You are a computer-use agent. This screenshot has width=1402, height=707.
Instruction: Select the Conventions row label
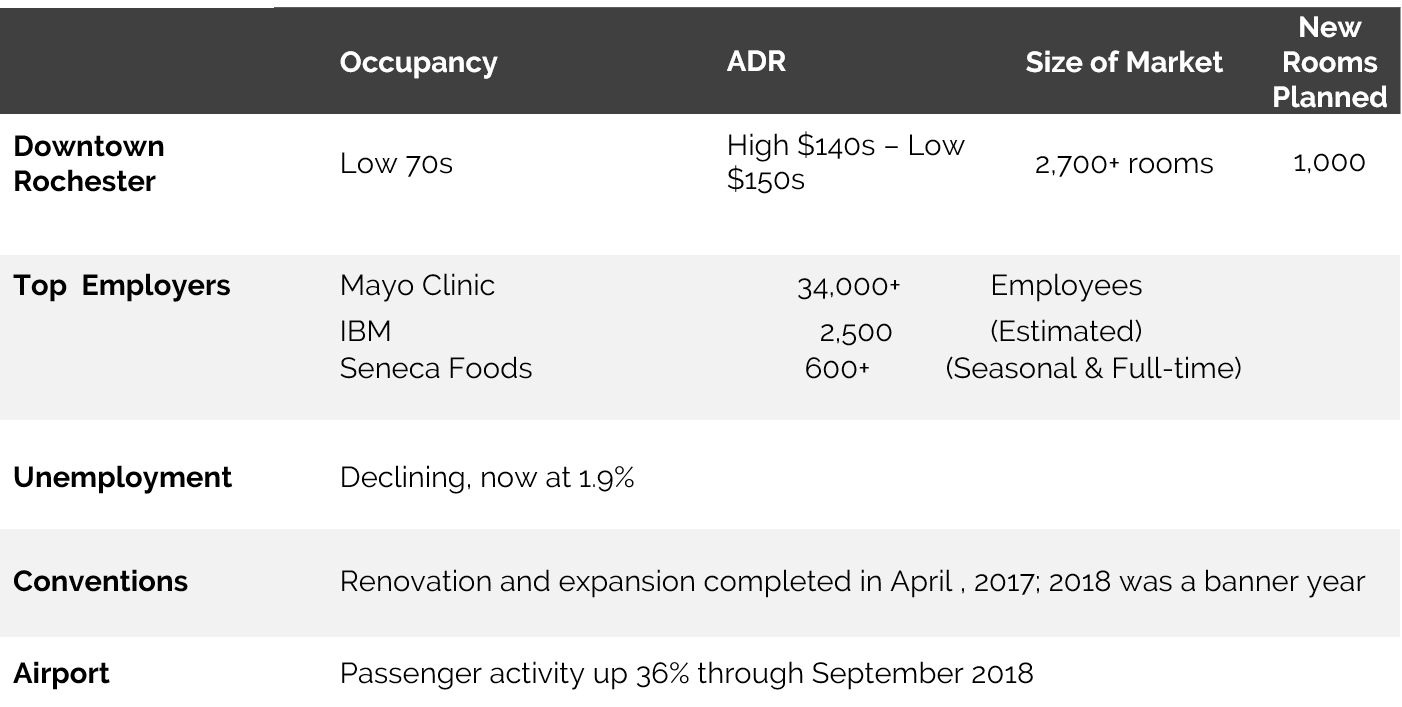[x=100, y=582]
